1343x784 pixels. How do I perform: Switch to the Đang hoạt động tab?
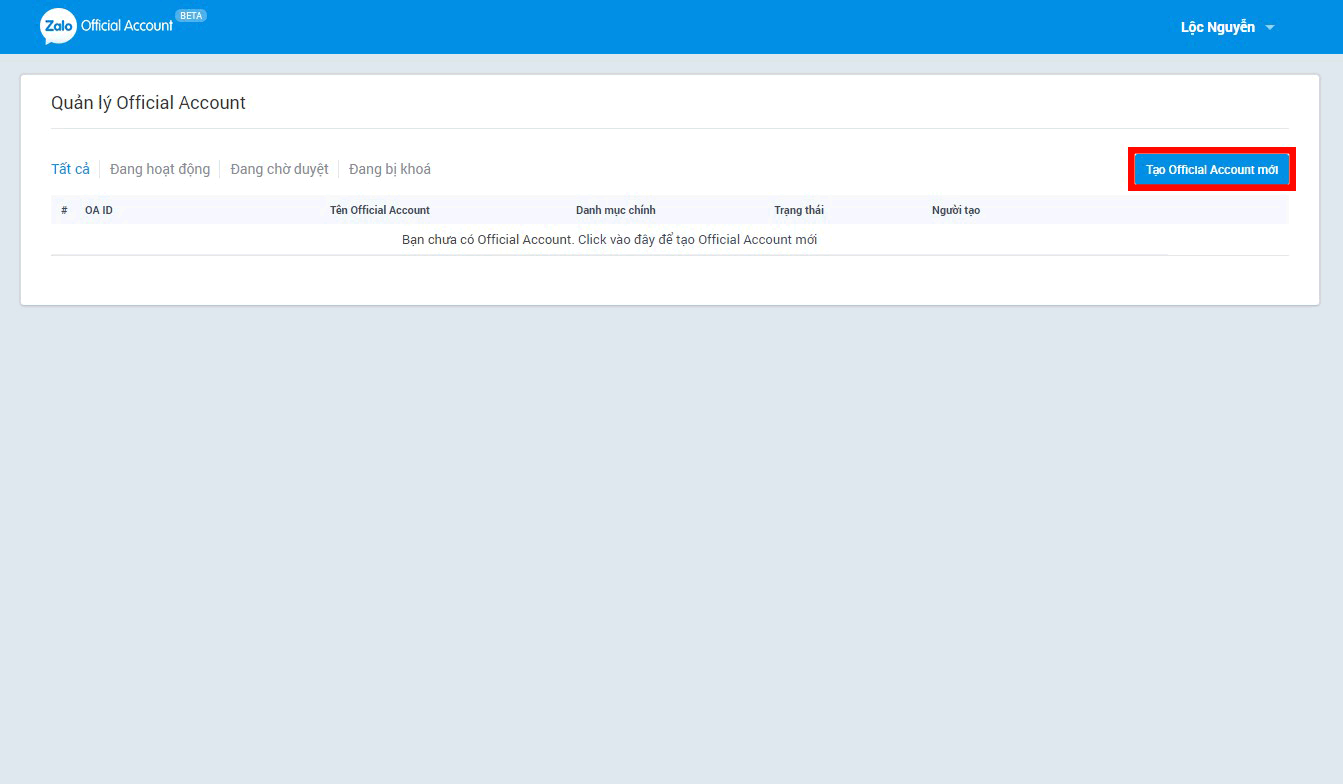(160, 169)
